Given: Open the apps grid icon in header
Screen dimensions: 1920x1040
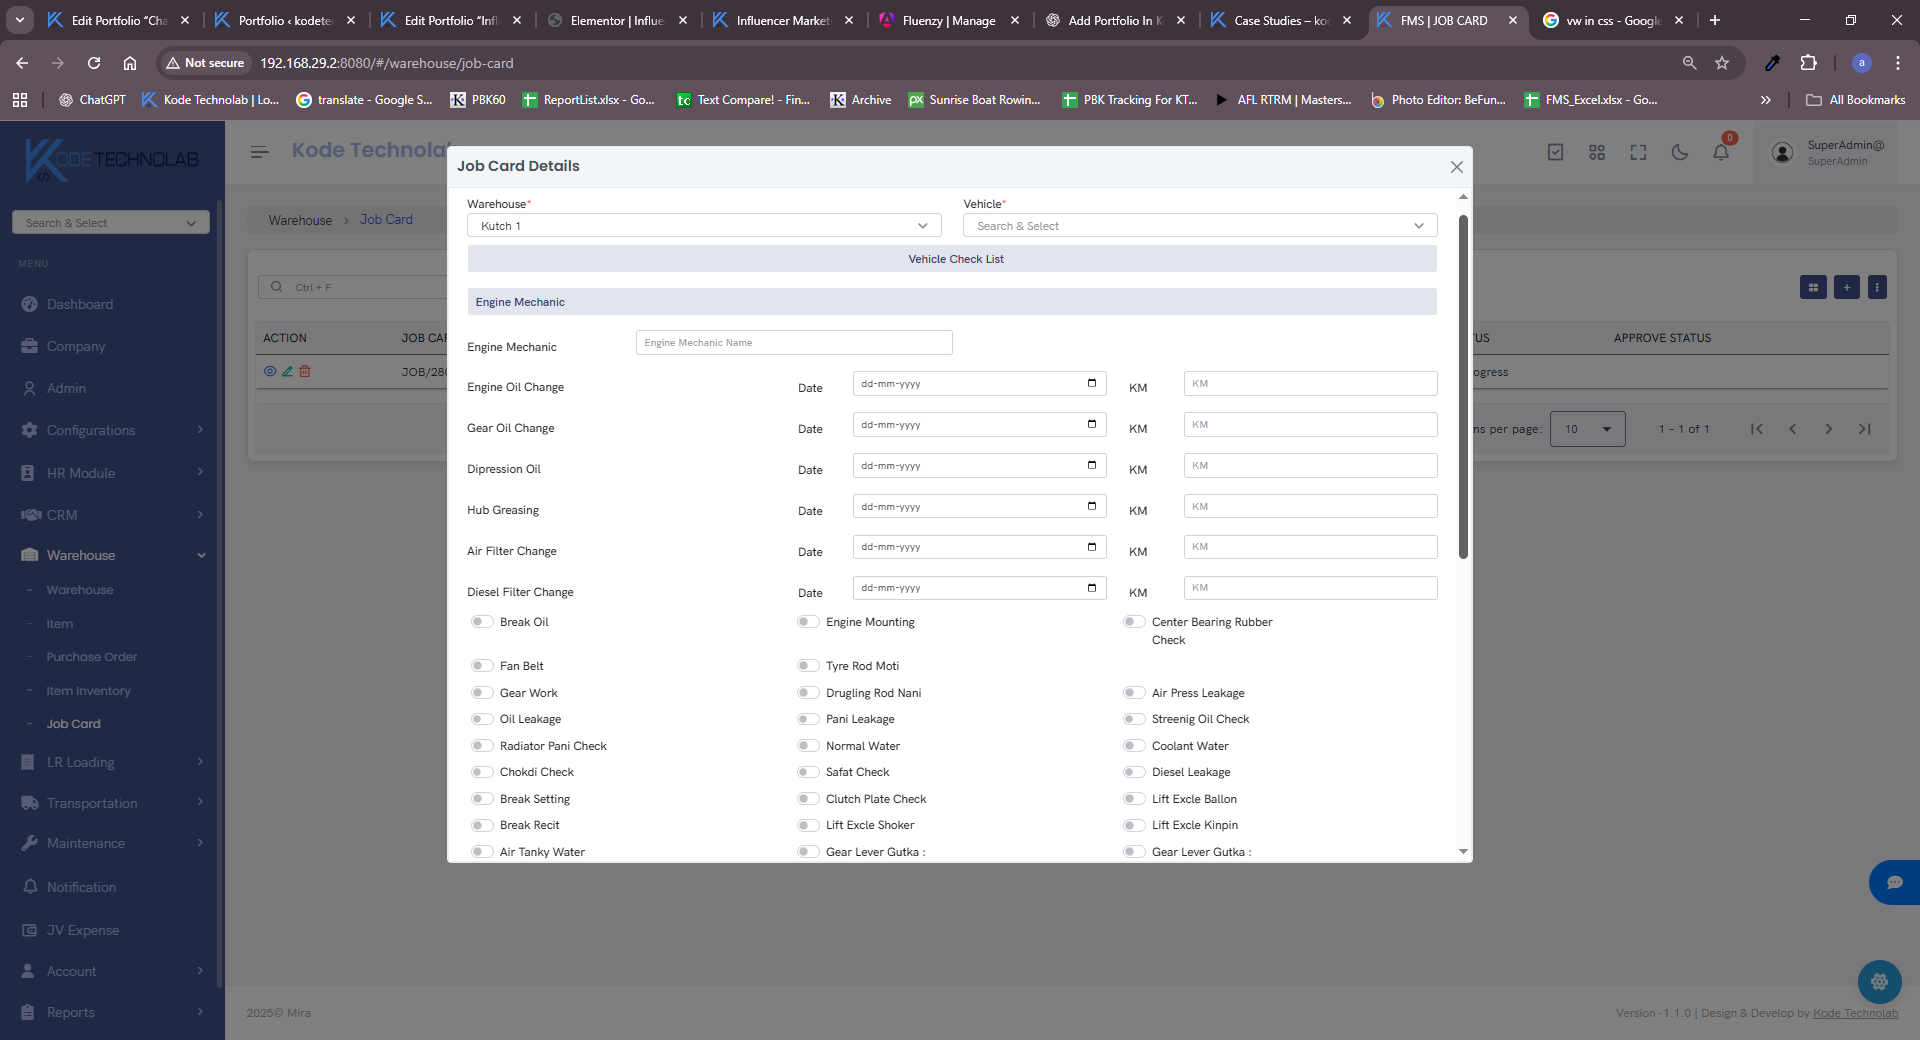Looking at the screenshot, I should point(1597,153).
